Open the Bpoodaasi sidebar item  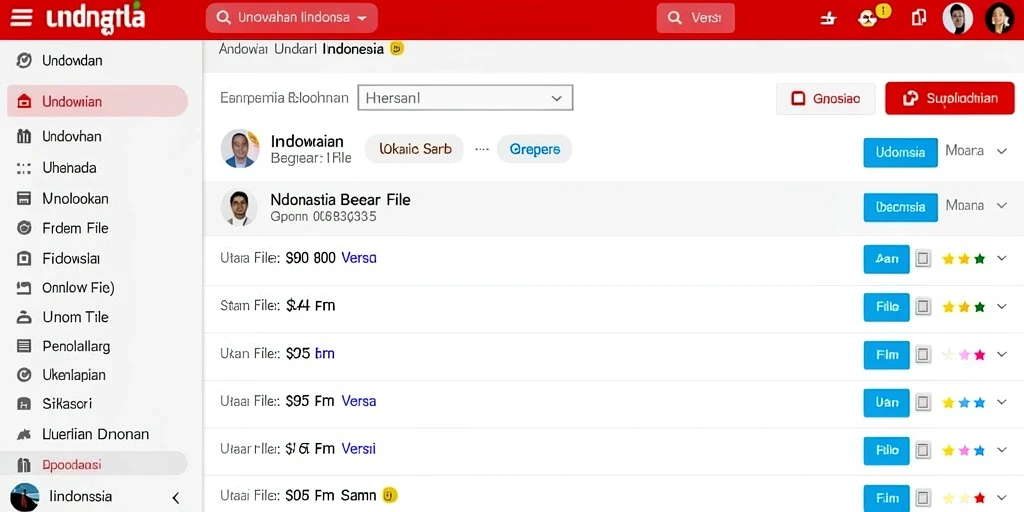[x=97, y=465]
